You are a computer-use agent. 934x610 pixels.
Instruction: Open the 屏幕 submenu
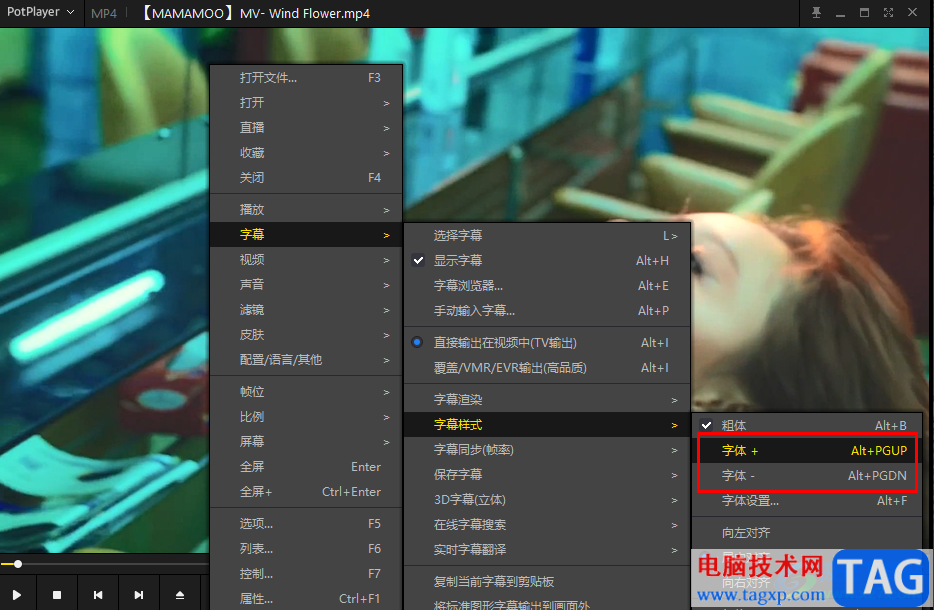click(x=306, y=441)
